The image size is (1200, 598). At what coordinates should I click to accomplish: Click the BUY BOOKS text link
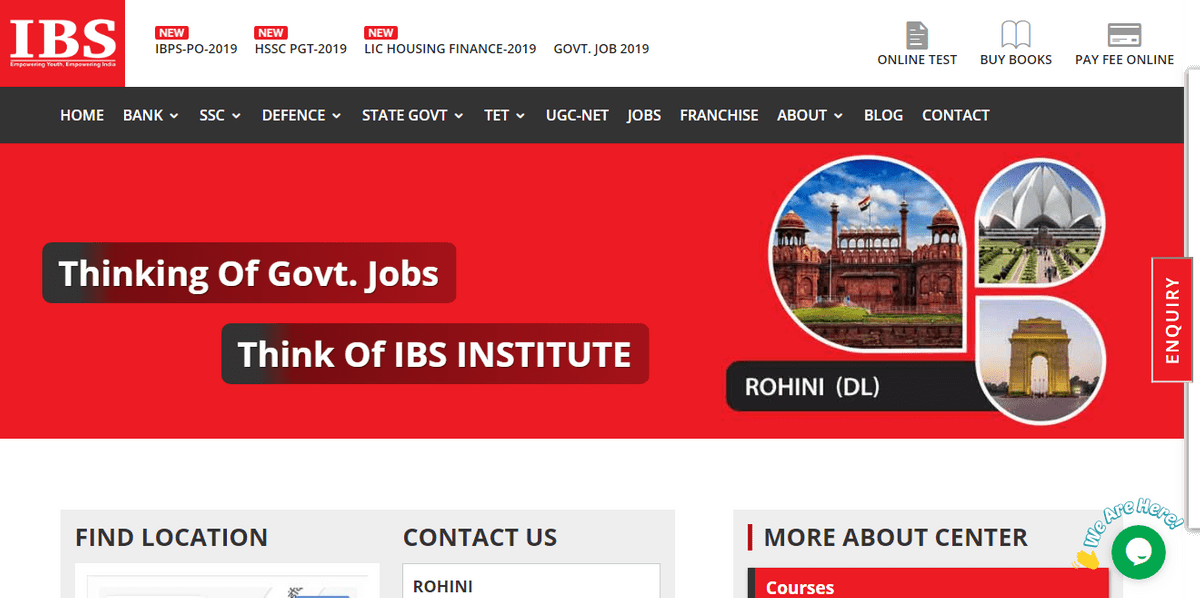pos(1016,60)
